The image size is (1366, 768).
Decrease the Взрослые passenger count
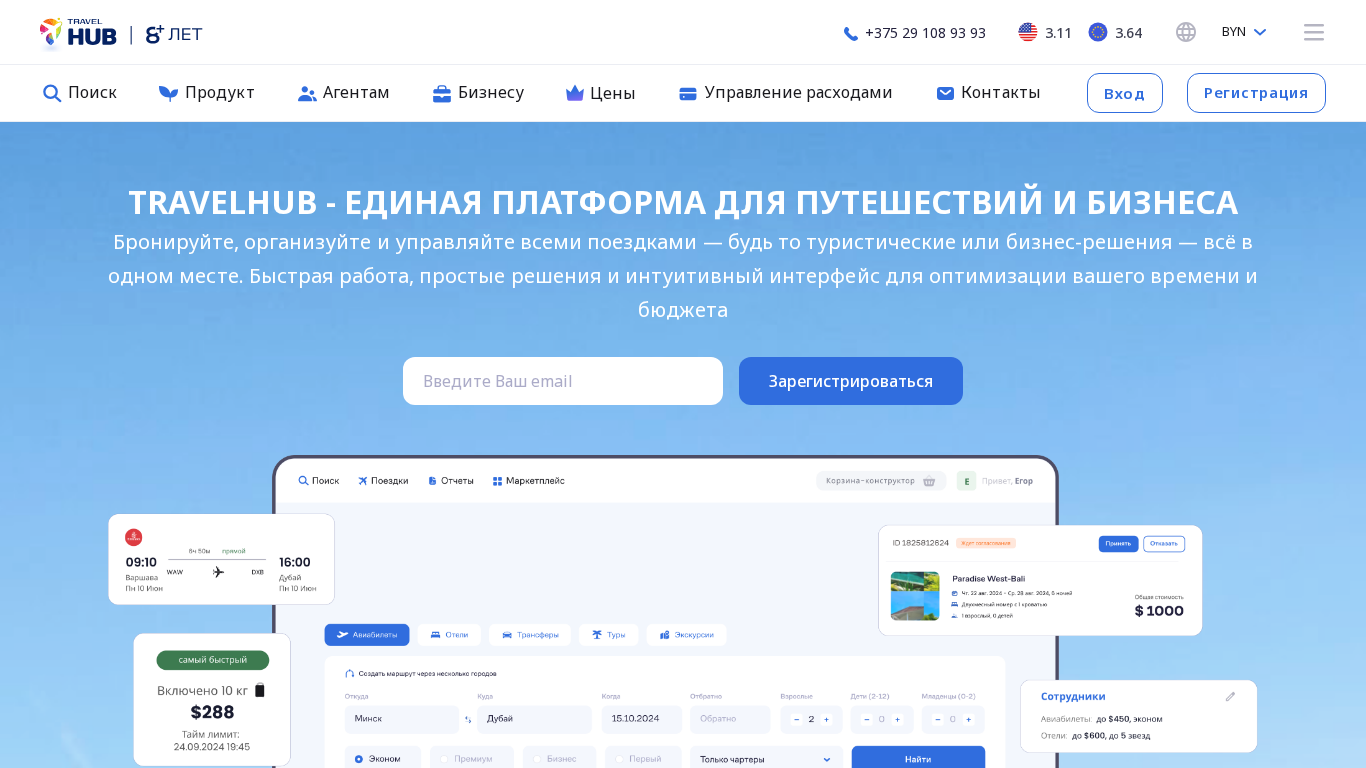[796, 719]
